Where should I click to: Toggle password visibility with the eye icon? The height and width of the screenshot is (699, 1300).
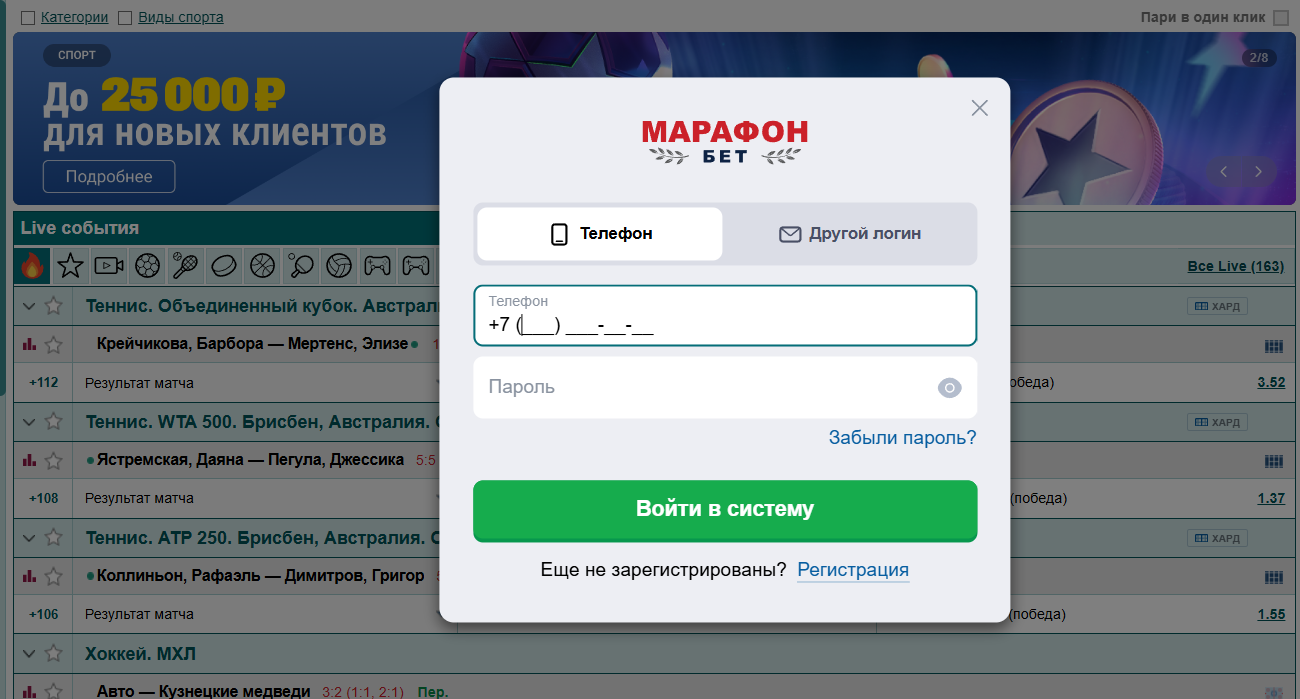(948, 387)
